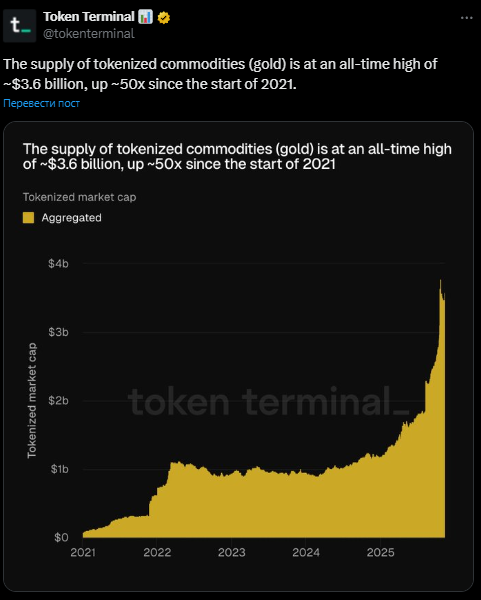Click the gold verified badge
The image size is (481, 600).
tap(164, 18)
